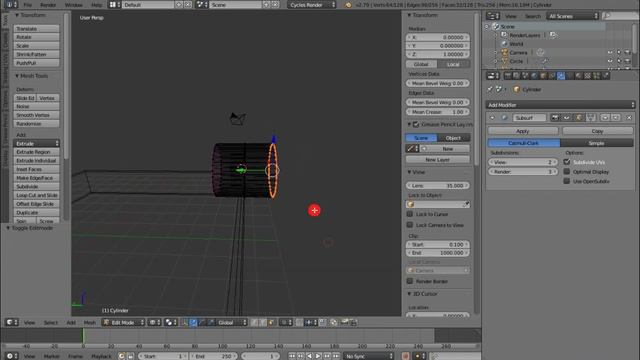Check the Render Border option
This screenshot has height=360, width=640.
click(x=410, y=281)
